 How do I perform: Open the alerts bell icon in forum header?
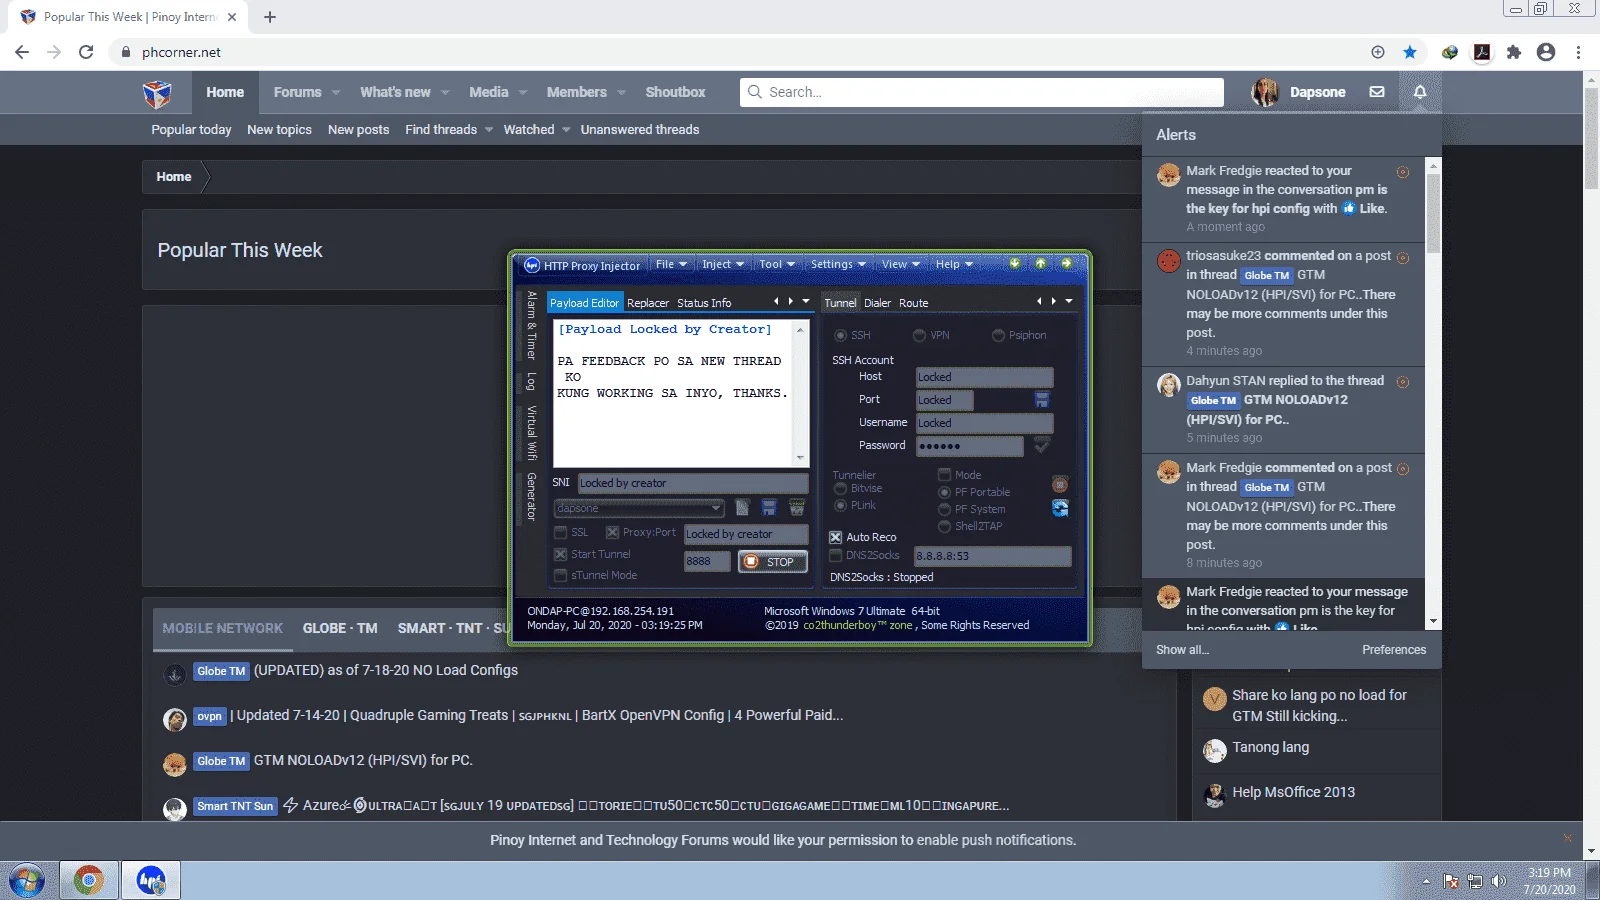coord(1420,92)
